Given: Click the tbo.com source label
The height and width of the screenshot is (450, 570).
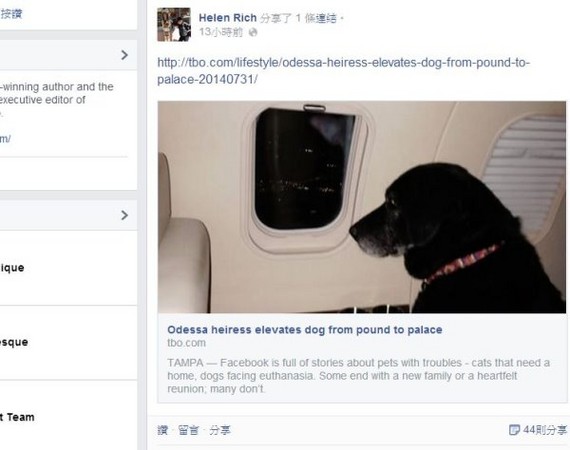Looking at the screenshot, I should point(186,343).
